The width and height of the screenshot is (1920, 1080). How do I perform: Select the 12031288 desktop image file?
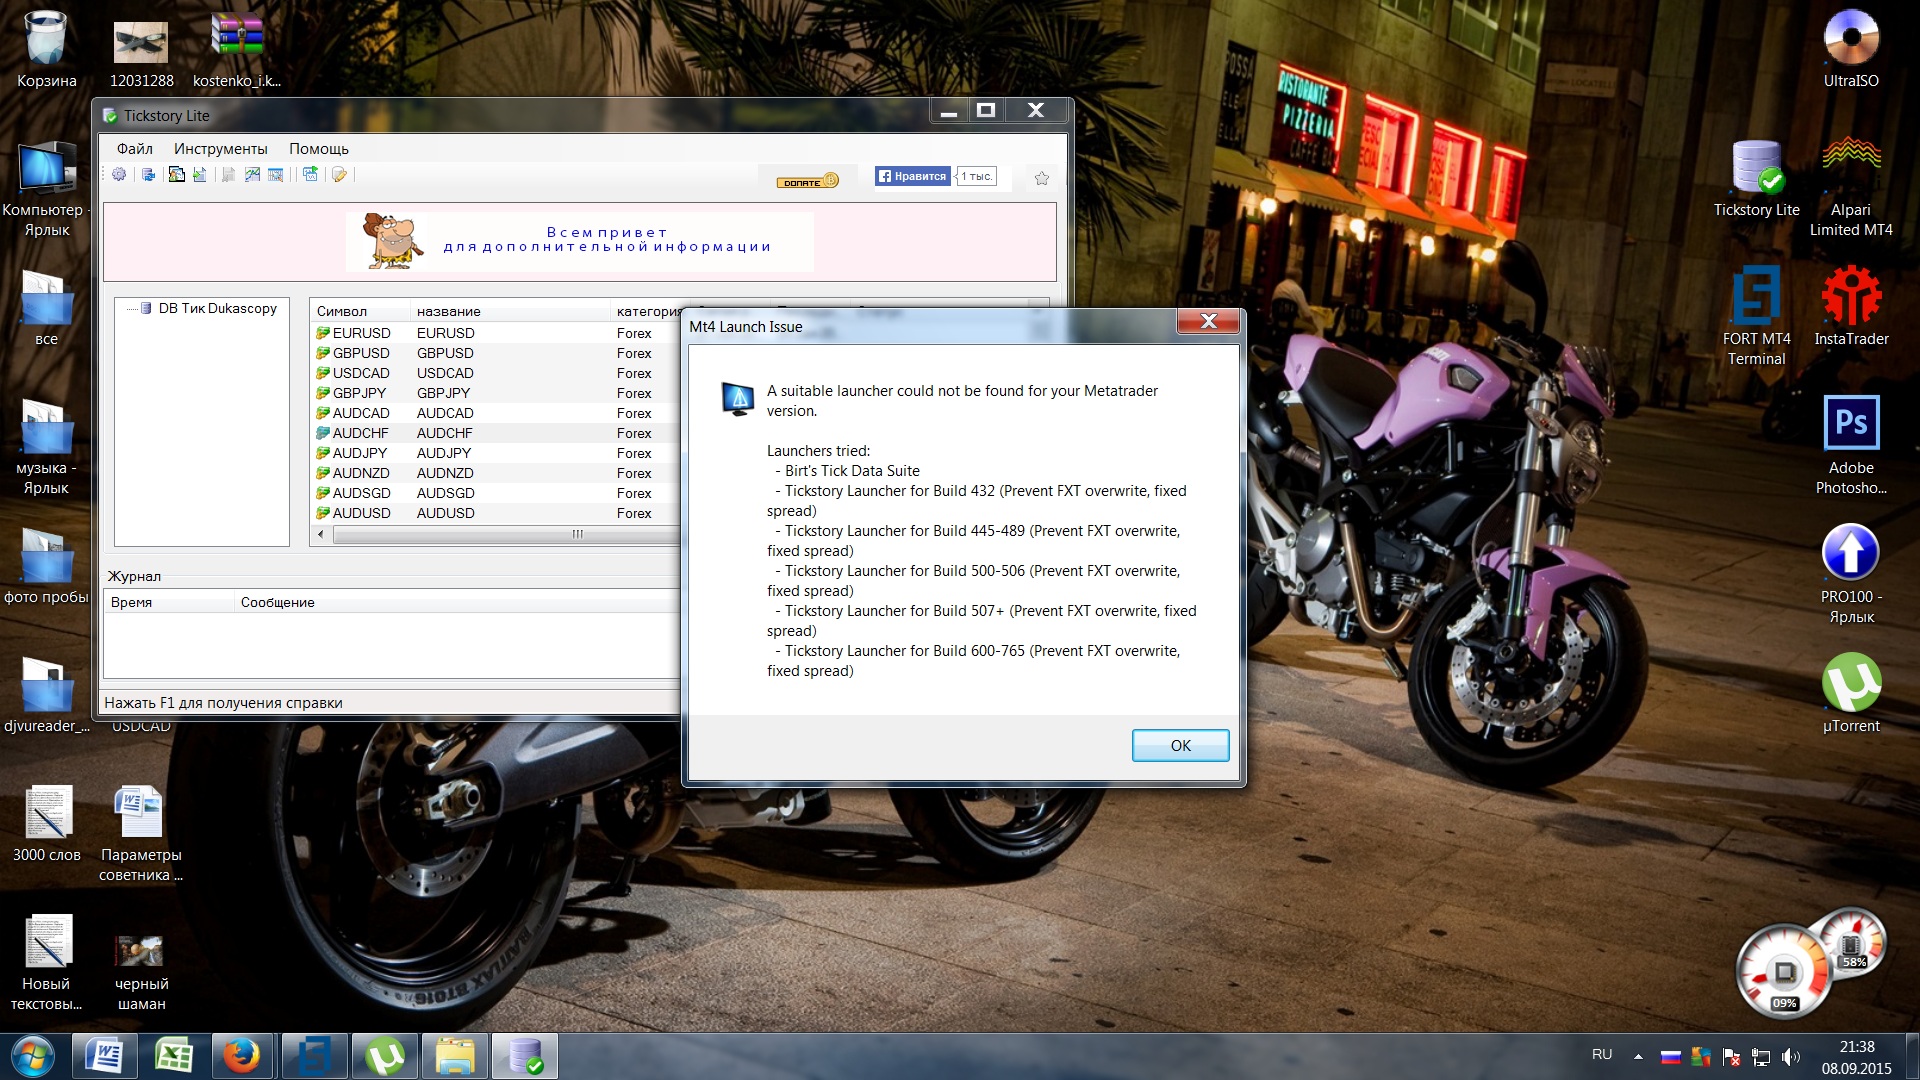tap(141, 54)
